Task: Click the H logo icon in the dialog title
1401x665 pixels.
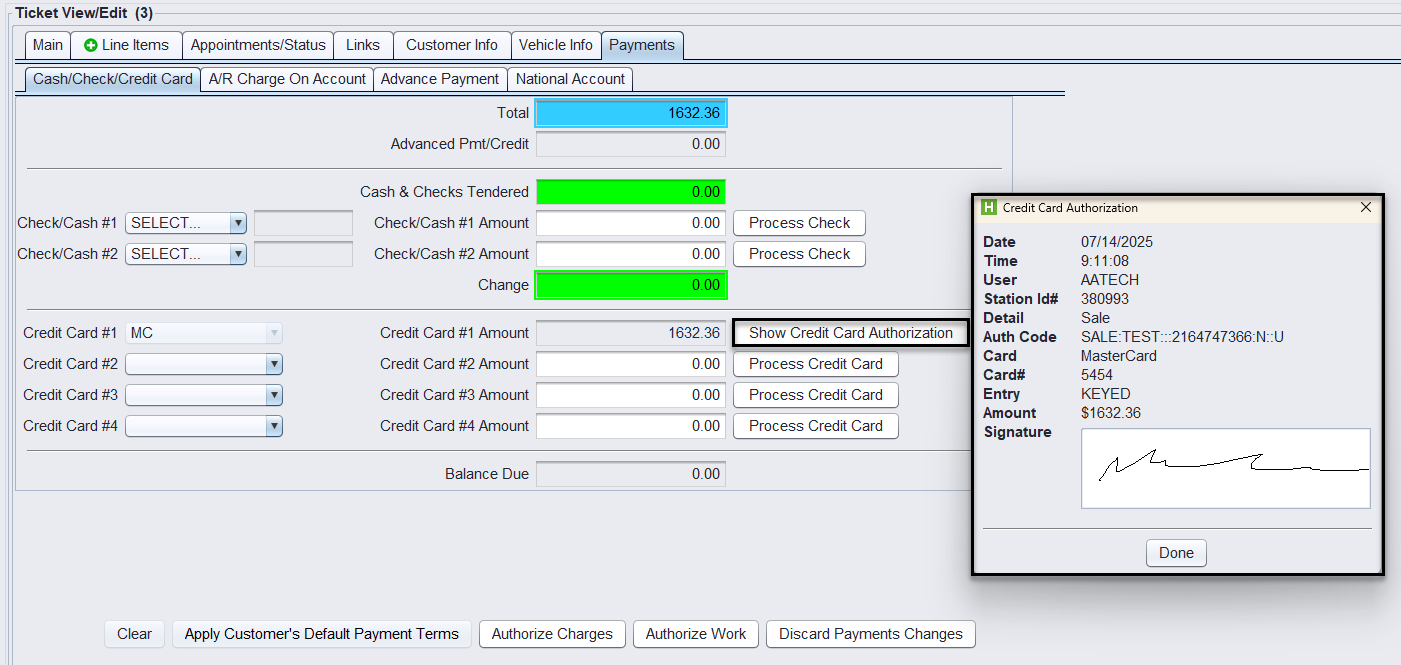Action: [x=989, y=208]
